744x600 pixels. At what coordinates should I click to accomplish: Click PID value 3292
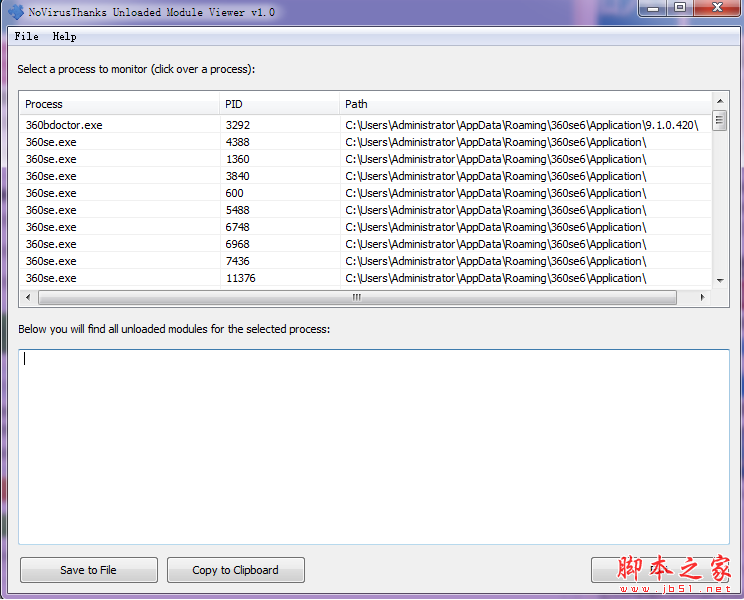tap(238, 125)
